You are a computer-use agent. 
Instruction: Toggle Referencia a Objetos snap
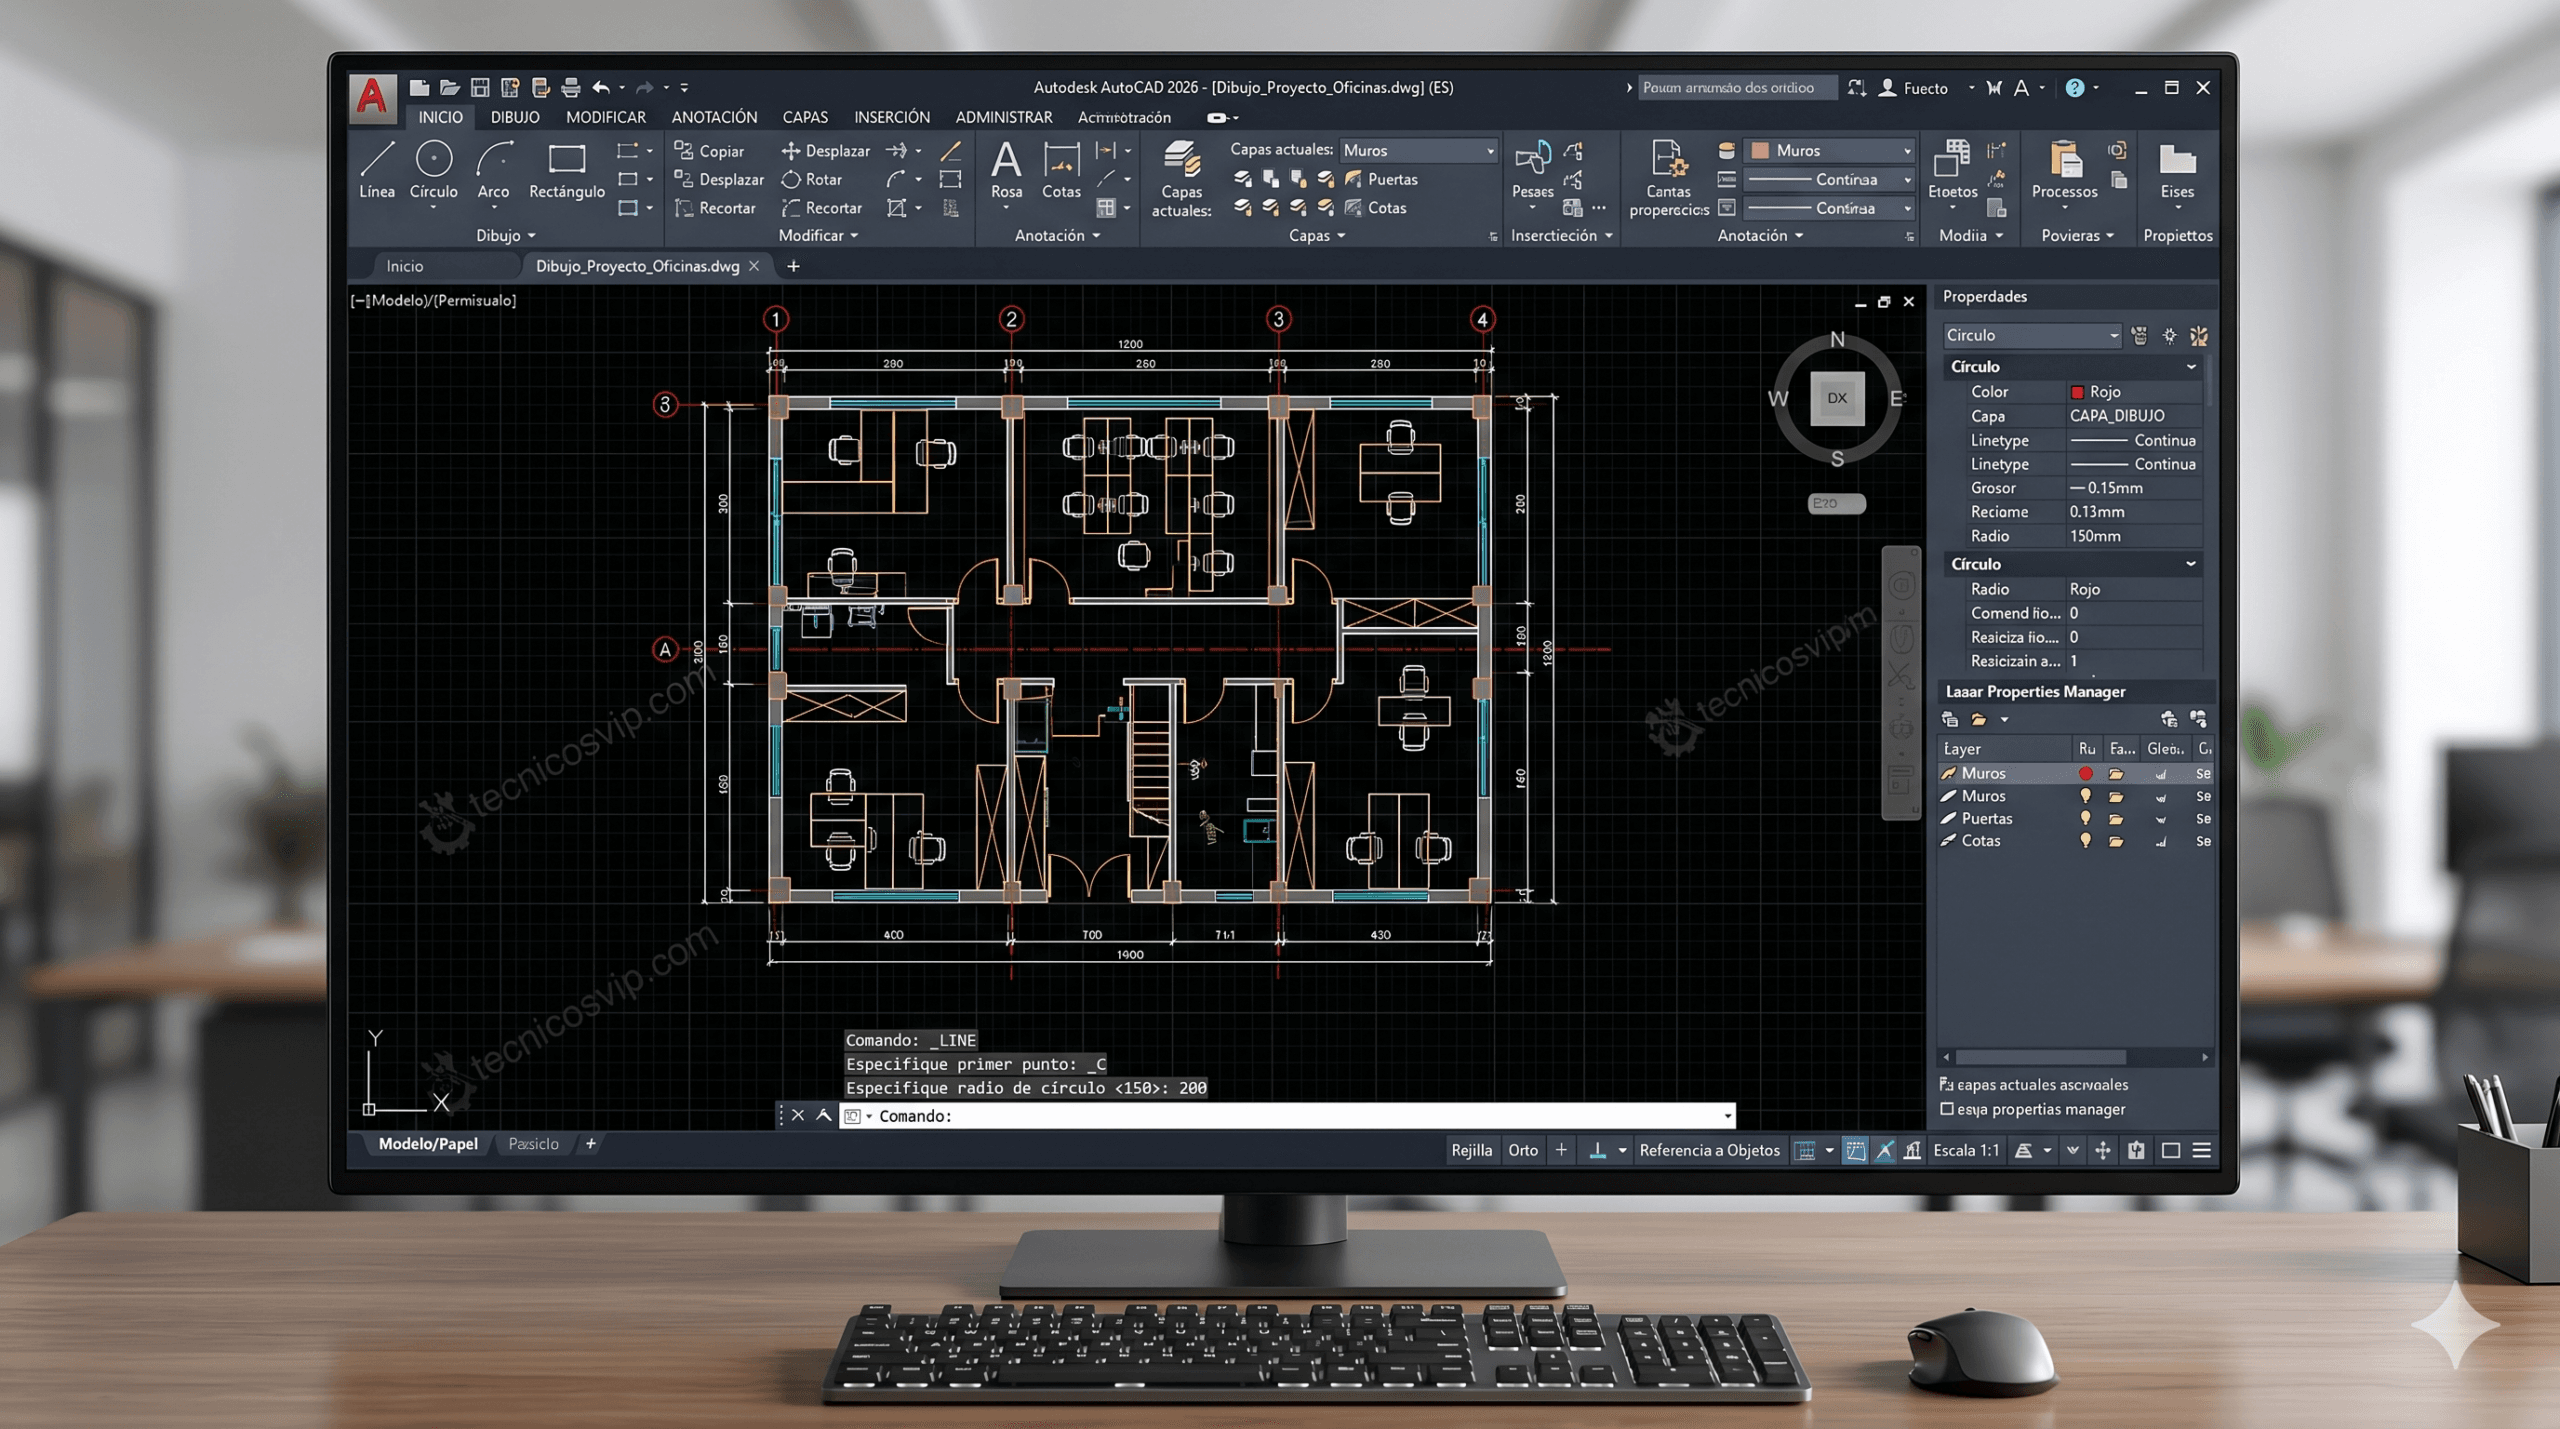[x=1709, y=1151]
